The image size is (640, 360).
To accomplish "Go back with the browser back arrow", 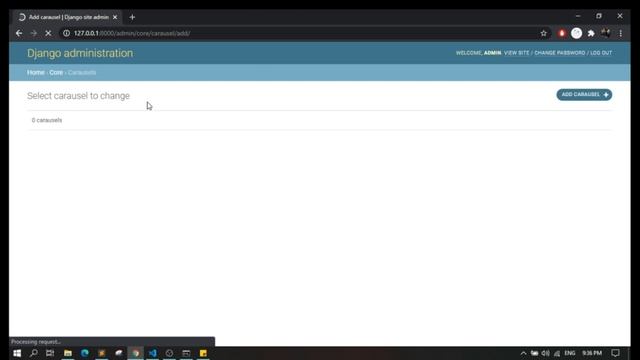I will click(x=19, y=33).
